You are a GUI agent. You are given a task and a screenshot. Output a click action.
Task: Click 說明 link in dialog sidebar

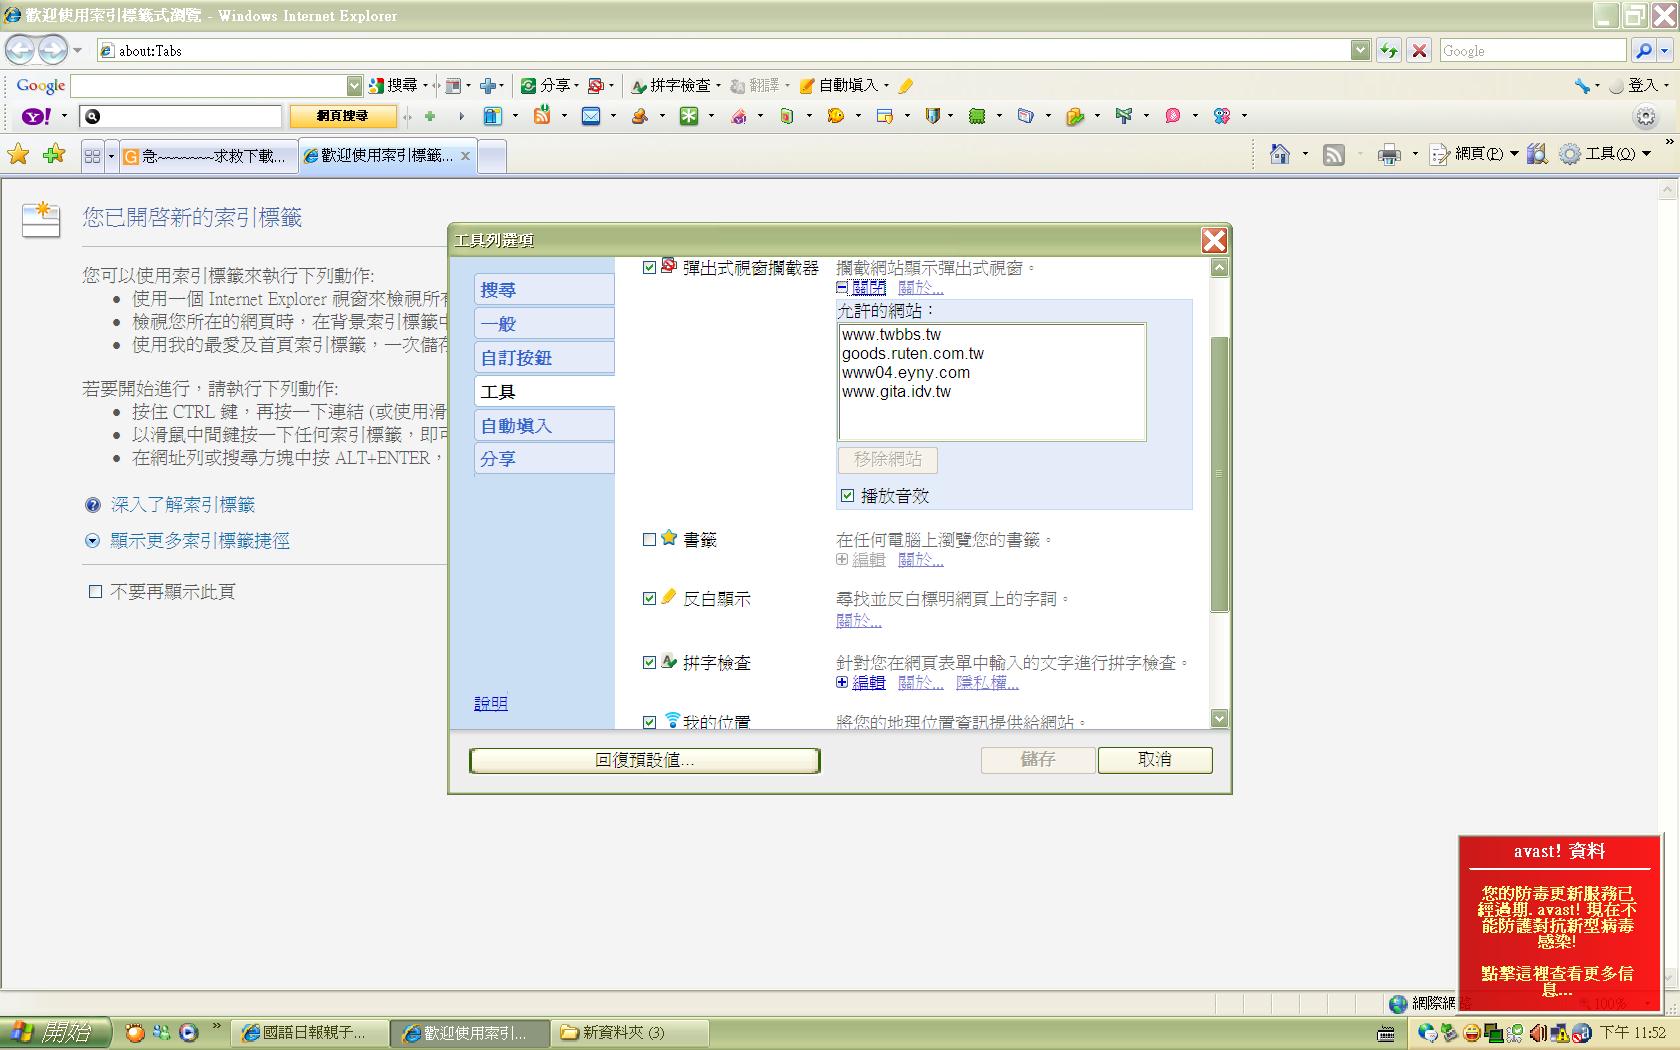click(490, 704)
